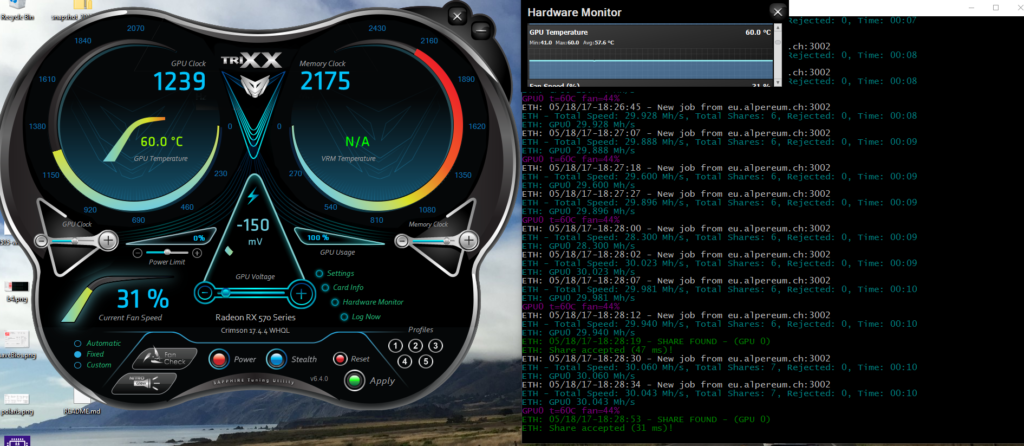This screenshot has height=446, width=1024.
Task: Click the blue Stealth button
Action: click(276, 359)
